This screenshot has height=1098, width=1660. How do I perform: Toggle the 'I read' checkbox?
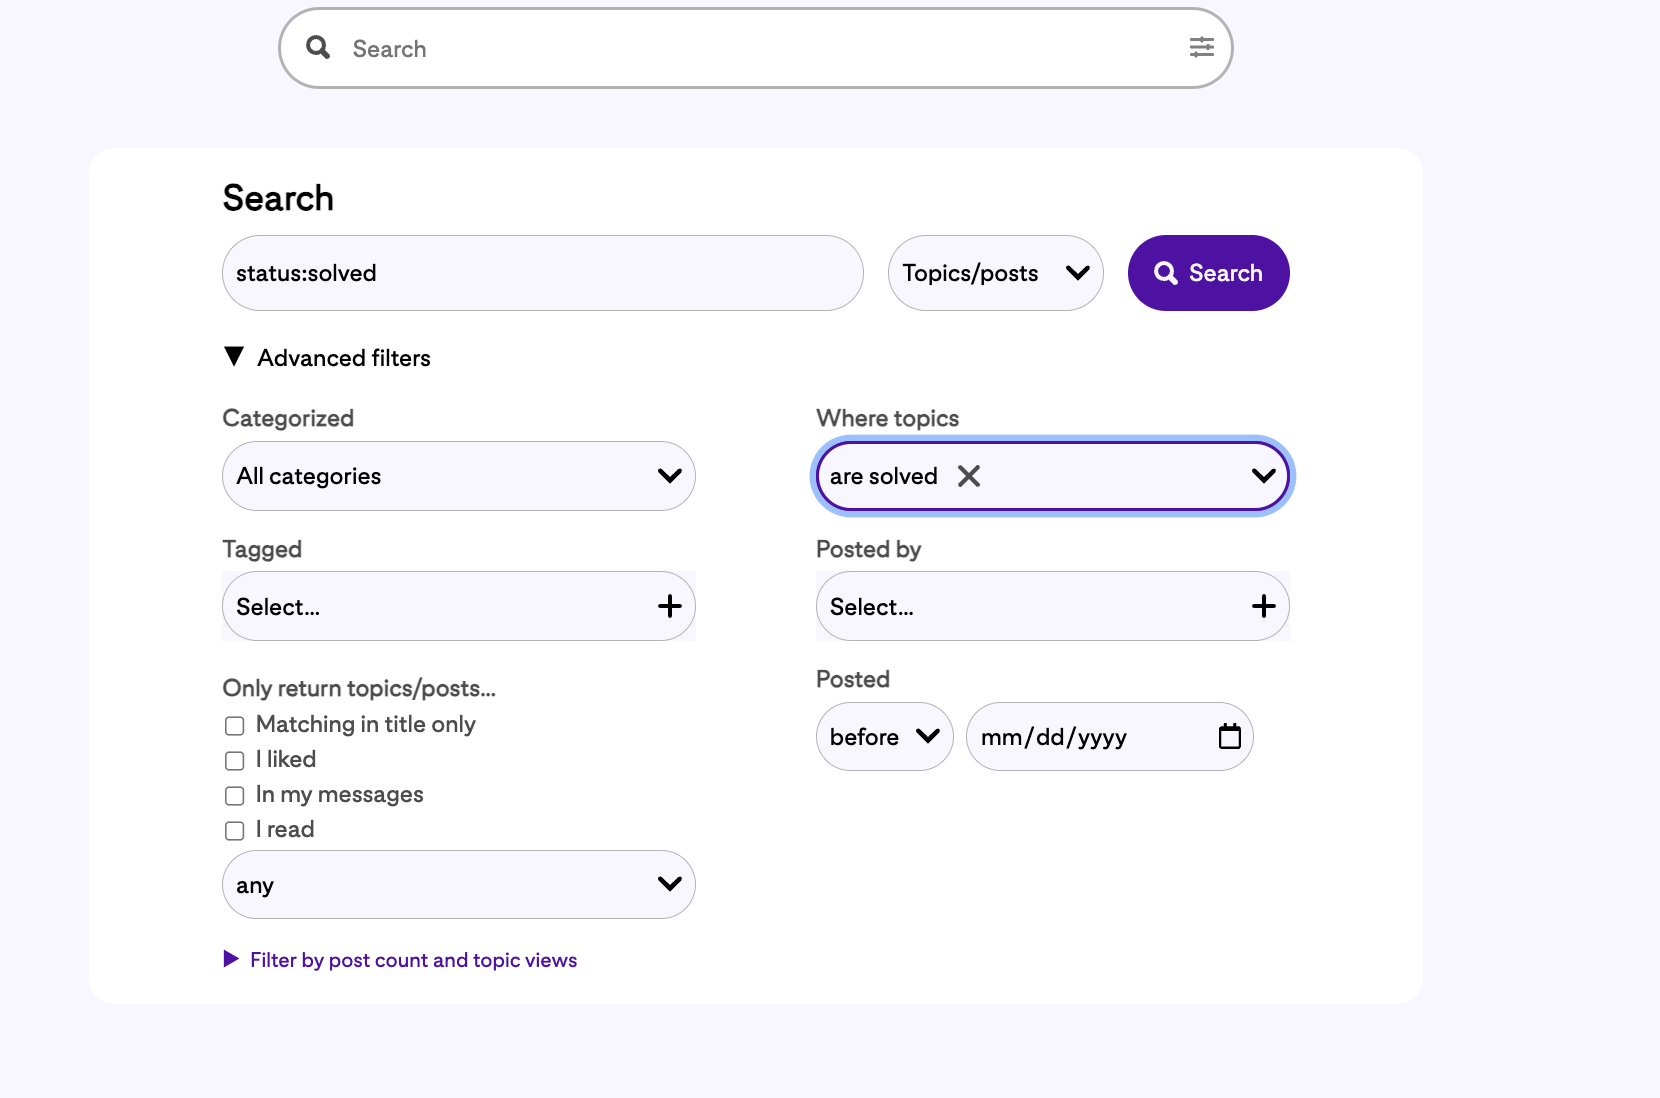235,831
